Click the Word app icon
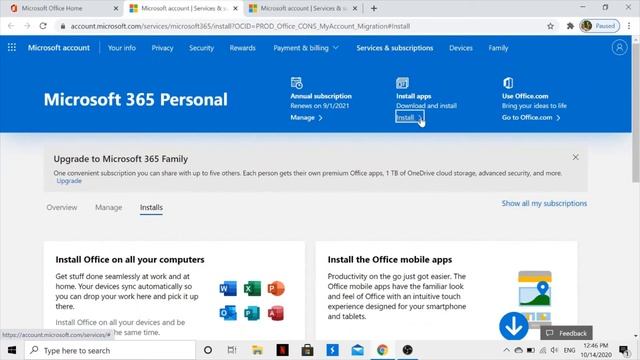640x360 pixels. point(228,289)
